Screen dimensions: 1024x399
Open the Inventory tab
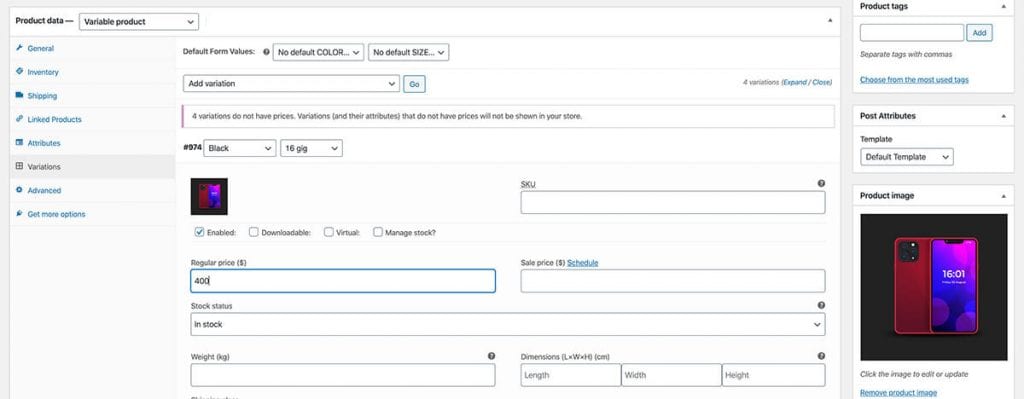coord(42,72)
